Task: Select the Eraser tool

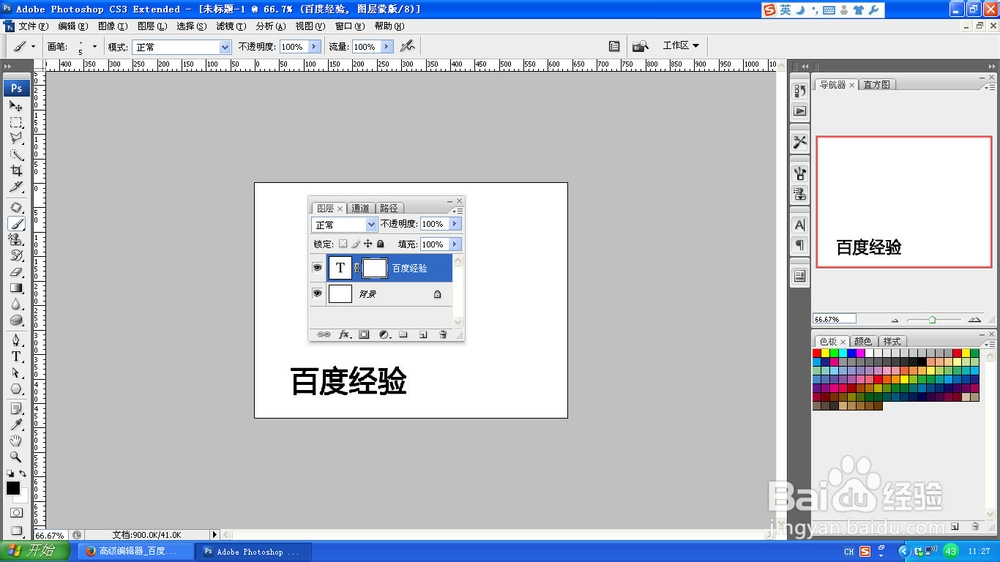Action: pos(16,272)
